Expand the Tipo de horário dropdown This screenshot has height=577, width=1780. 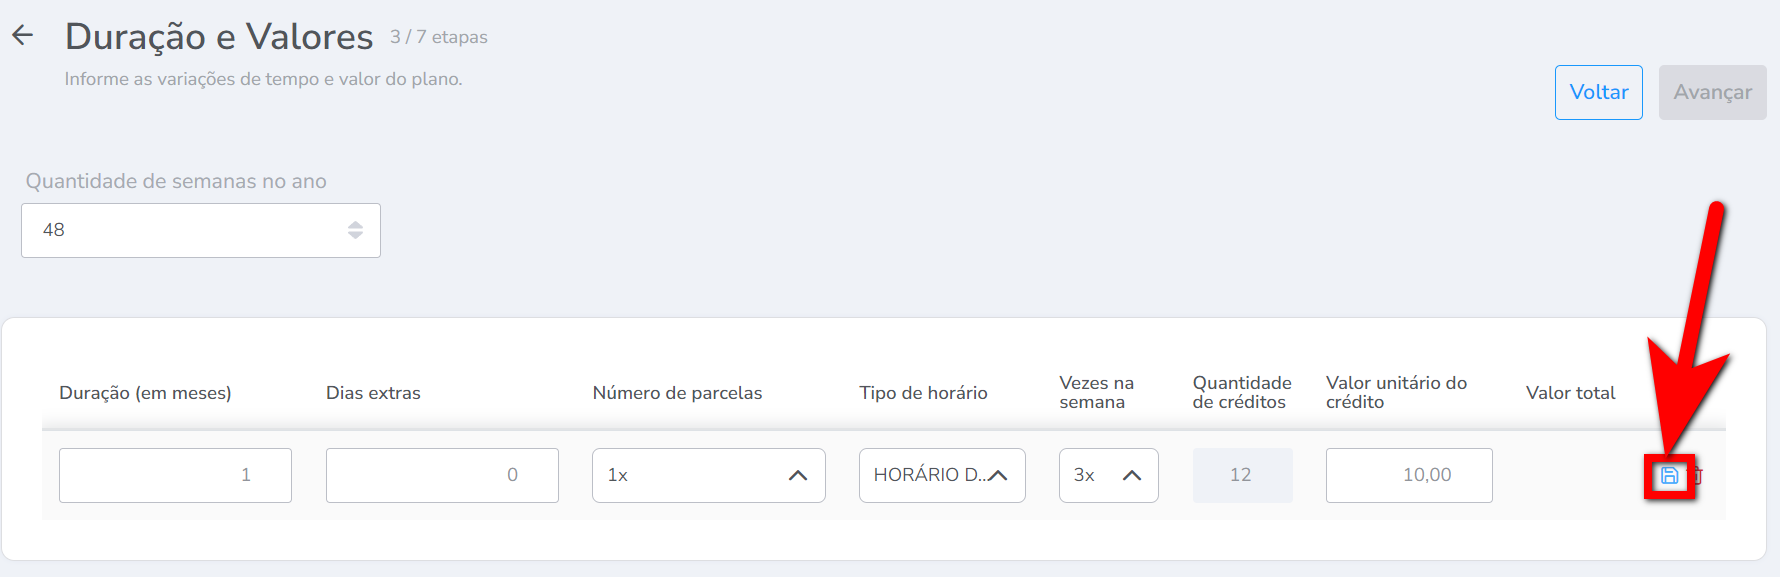point(941,475)
